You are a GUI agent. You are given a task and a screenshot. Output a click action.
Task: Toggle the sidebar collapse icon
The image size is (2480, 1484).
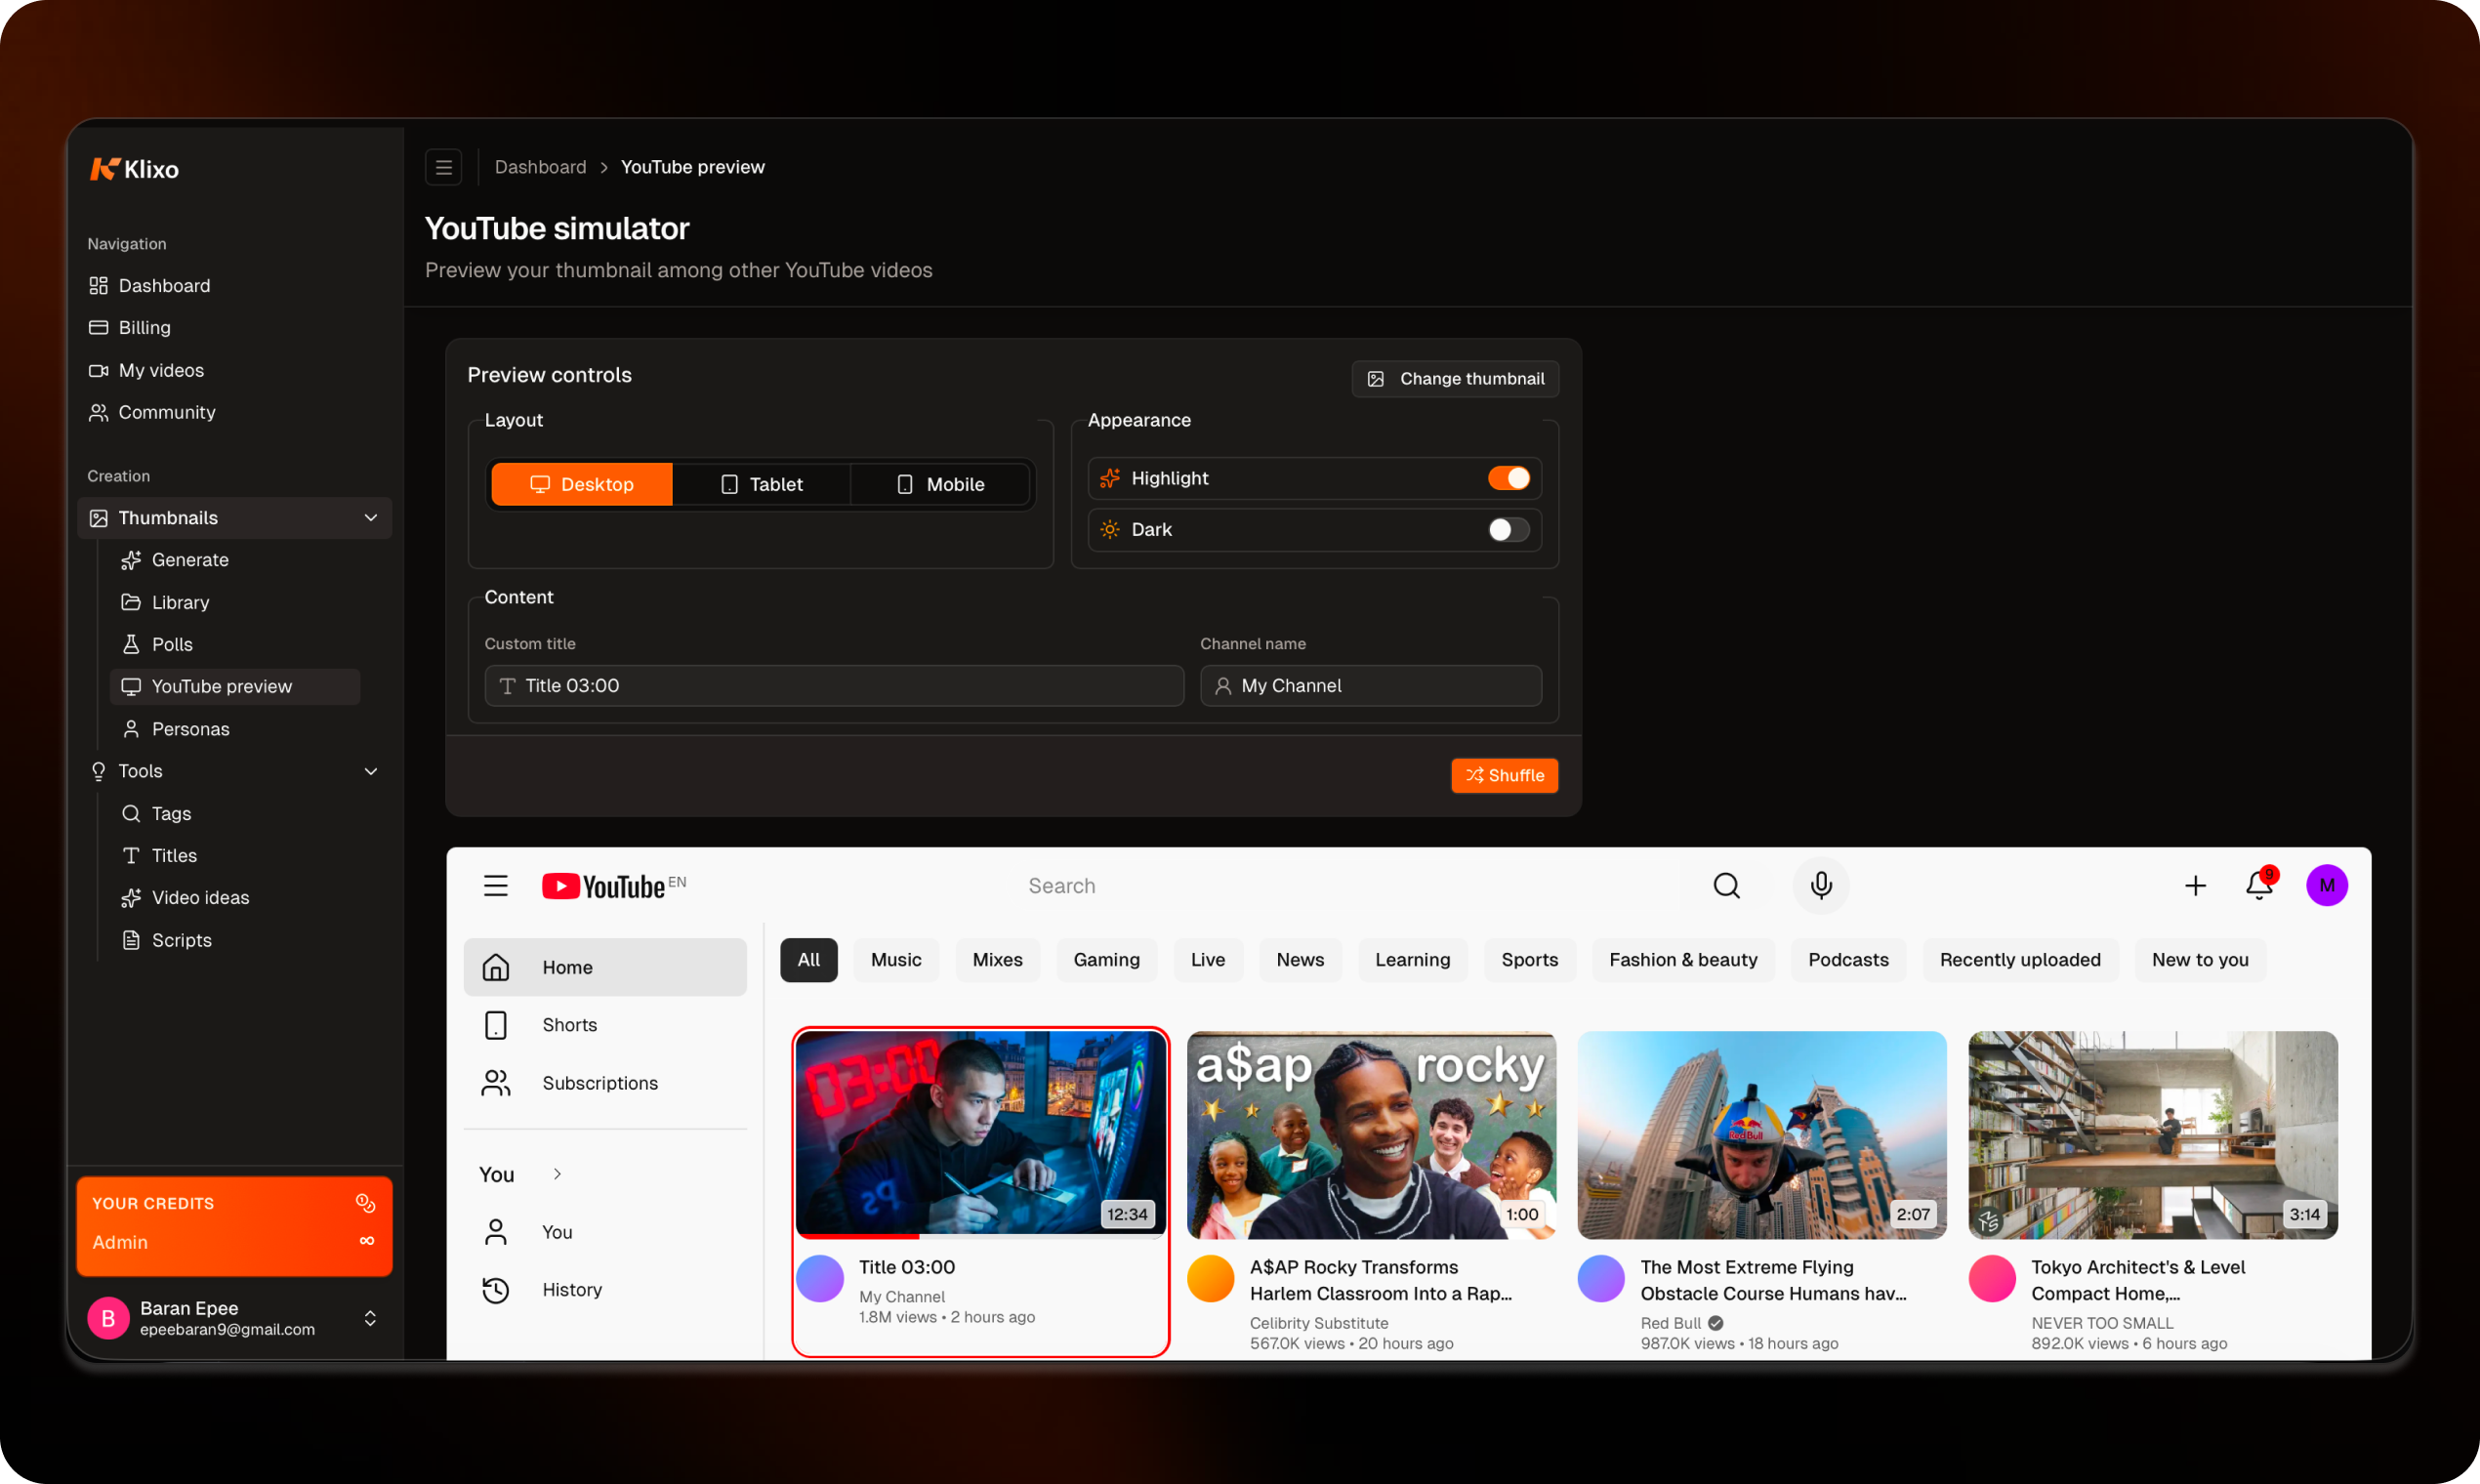point(443,167)
